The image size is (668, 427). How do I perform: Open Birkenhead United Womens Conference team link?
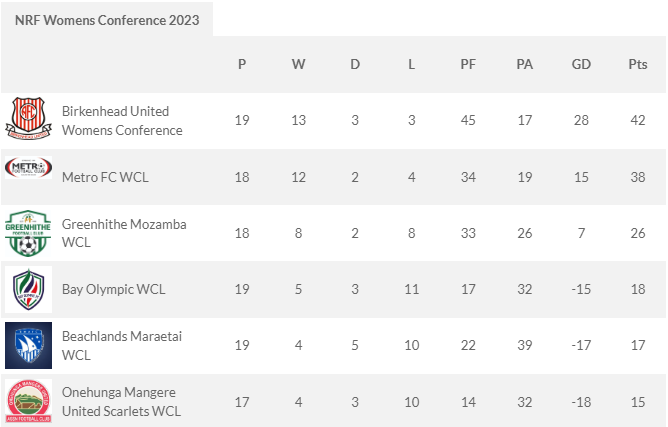(122, 121)
